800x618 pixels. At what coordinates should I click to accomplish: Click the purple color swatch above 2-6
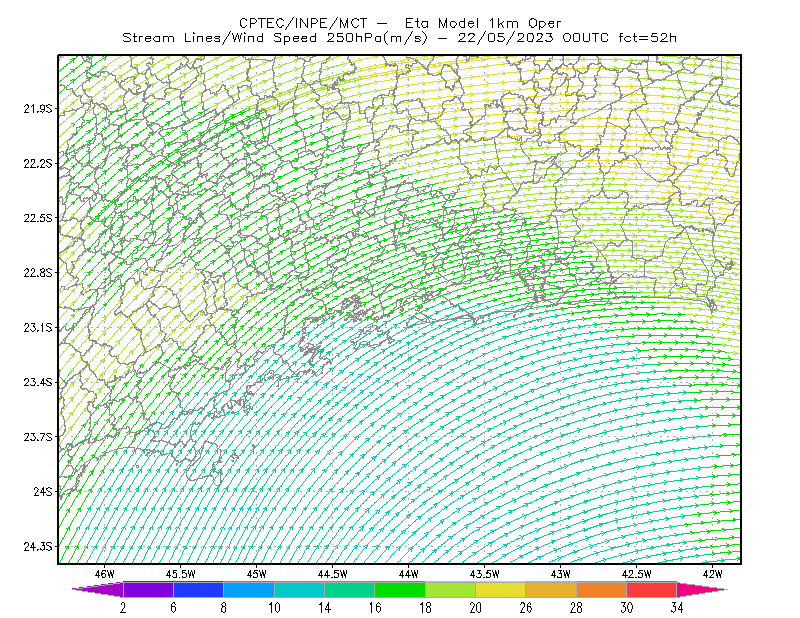148,589
